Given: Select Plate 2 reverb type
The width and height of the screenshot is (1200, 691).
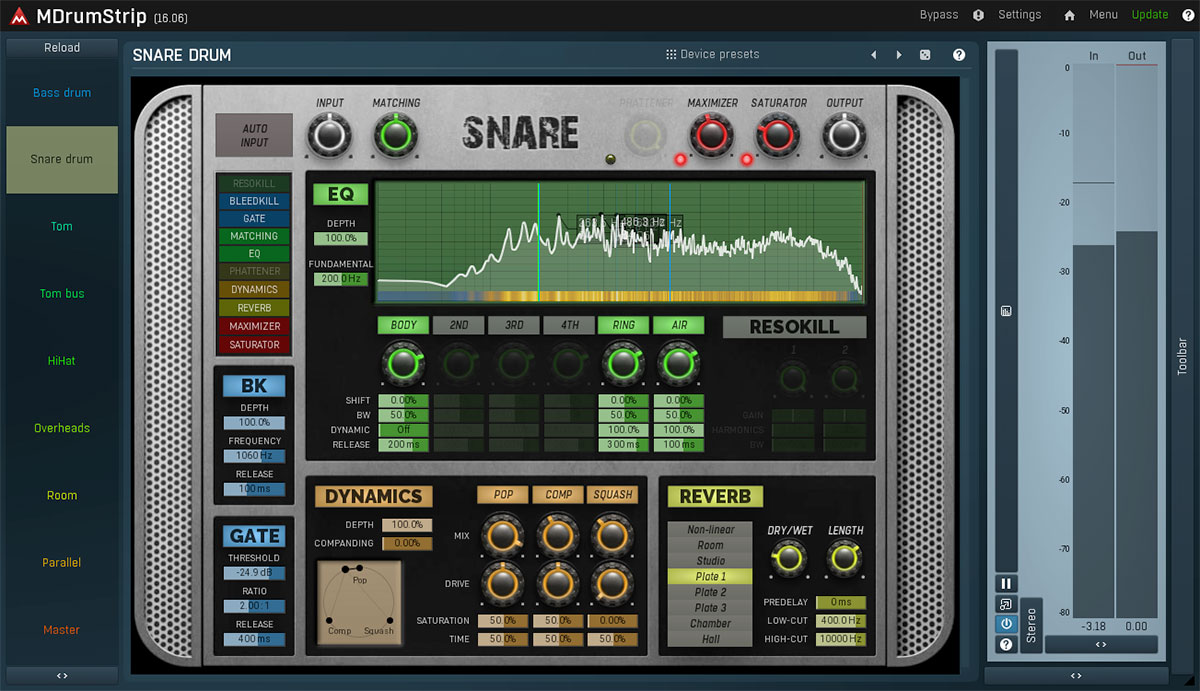Looking at the screenshot, I should click(710, 592).
